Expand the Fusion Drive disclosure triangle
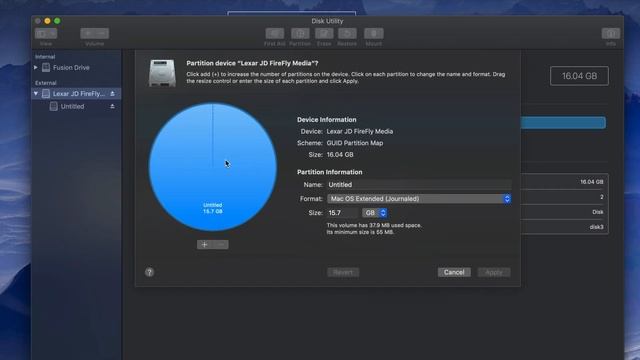This screenshot has height=360, width=640. tap(36, 67)
